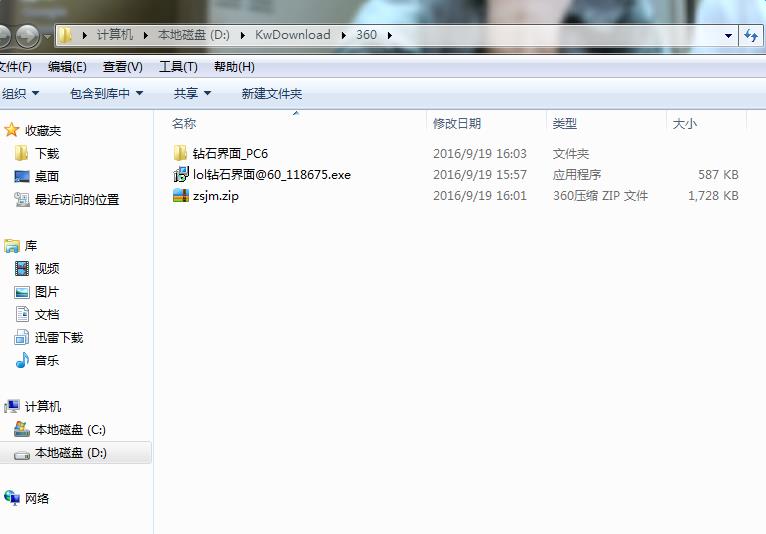Click the folder icon in address bar
The width and height of the screenshot is (766, 534).
[x=65, y=35]
